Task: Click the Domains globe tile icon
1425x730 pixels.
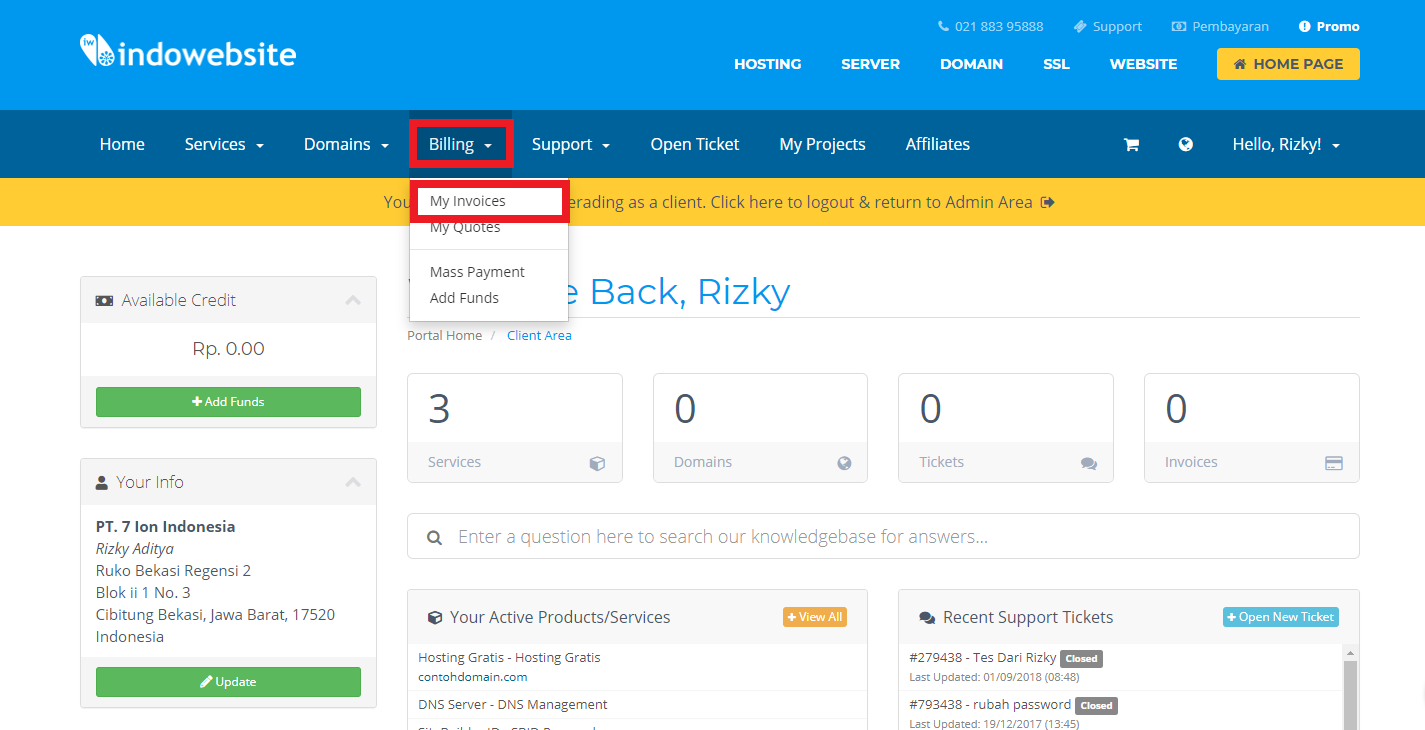Action: pyautogui.click(x=843, y=463)
